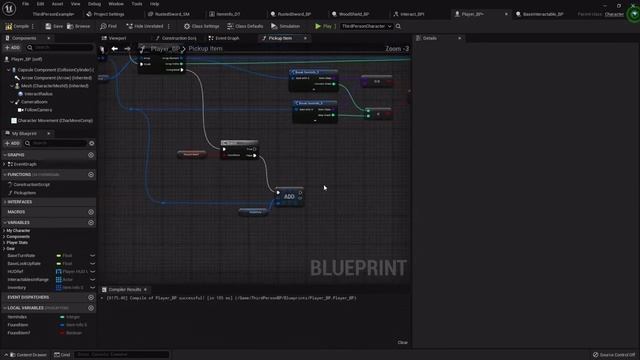
Task: Add a new function with plus icon
Action: coord(91,175)
